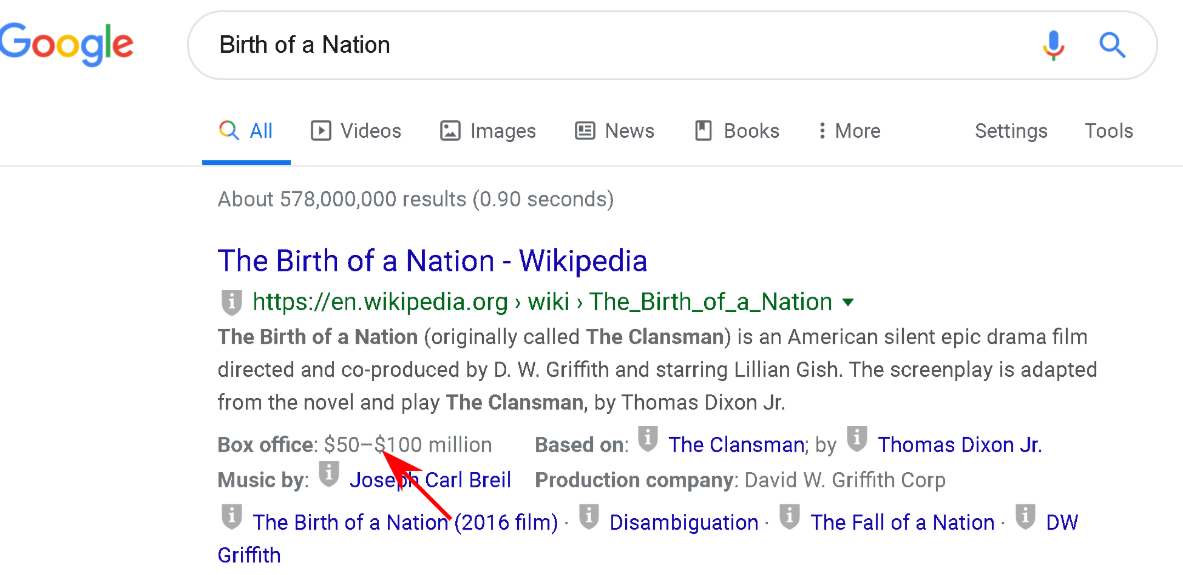
Task: Open search Settings
Action: [1011, 131]
